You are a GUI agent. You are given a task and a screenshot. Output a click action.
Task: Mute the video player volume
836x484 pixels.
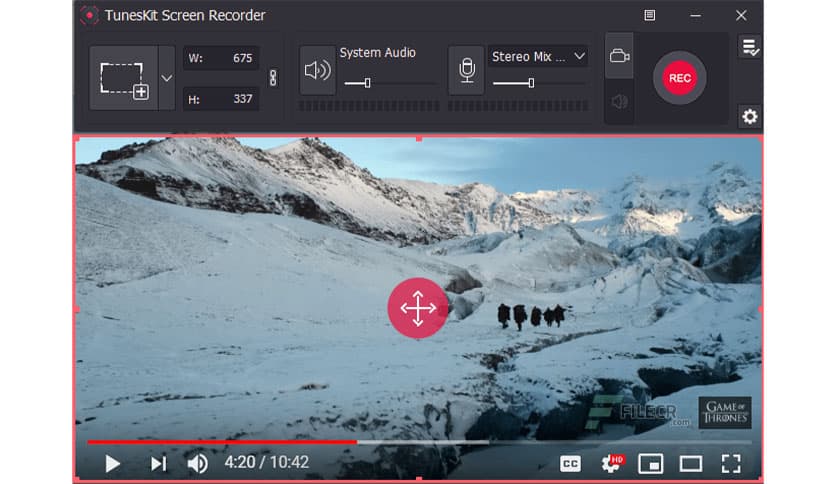pos(198,463)
